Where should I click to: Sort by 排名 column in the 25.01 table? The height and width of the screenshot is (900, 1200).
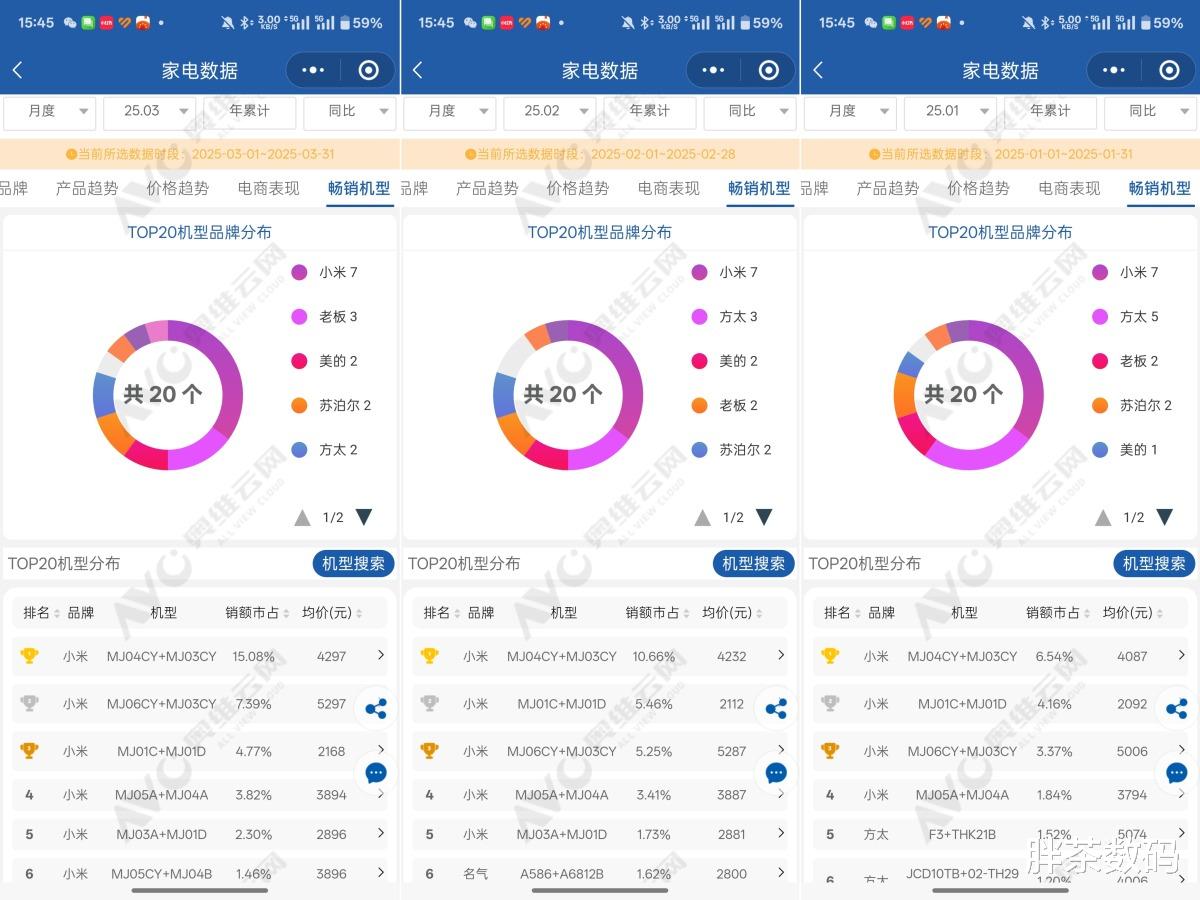[x=842, y=612]
